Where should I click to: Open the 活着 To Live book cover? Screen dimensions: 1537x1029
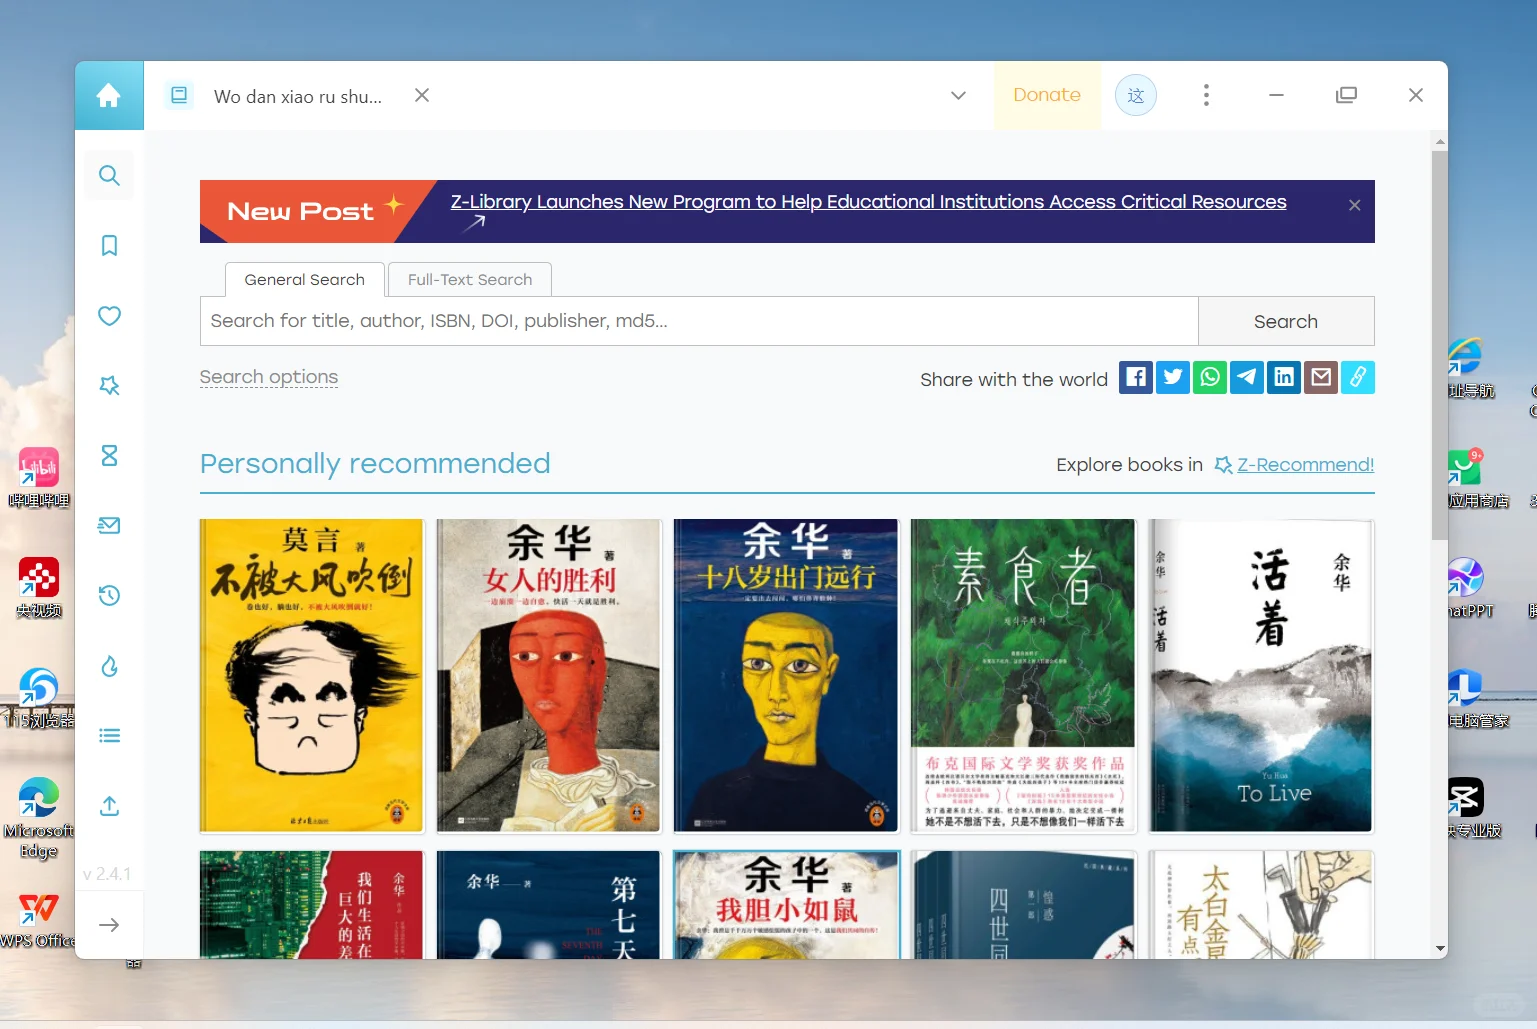point(1261,676)
